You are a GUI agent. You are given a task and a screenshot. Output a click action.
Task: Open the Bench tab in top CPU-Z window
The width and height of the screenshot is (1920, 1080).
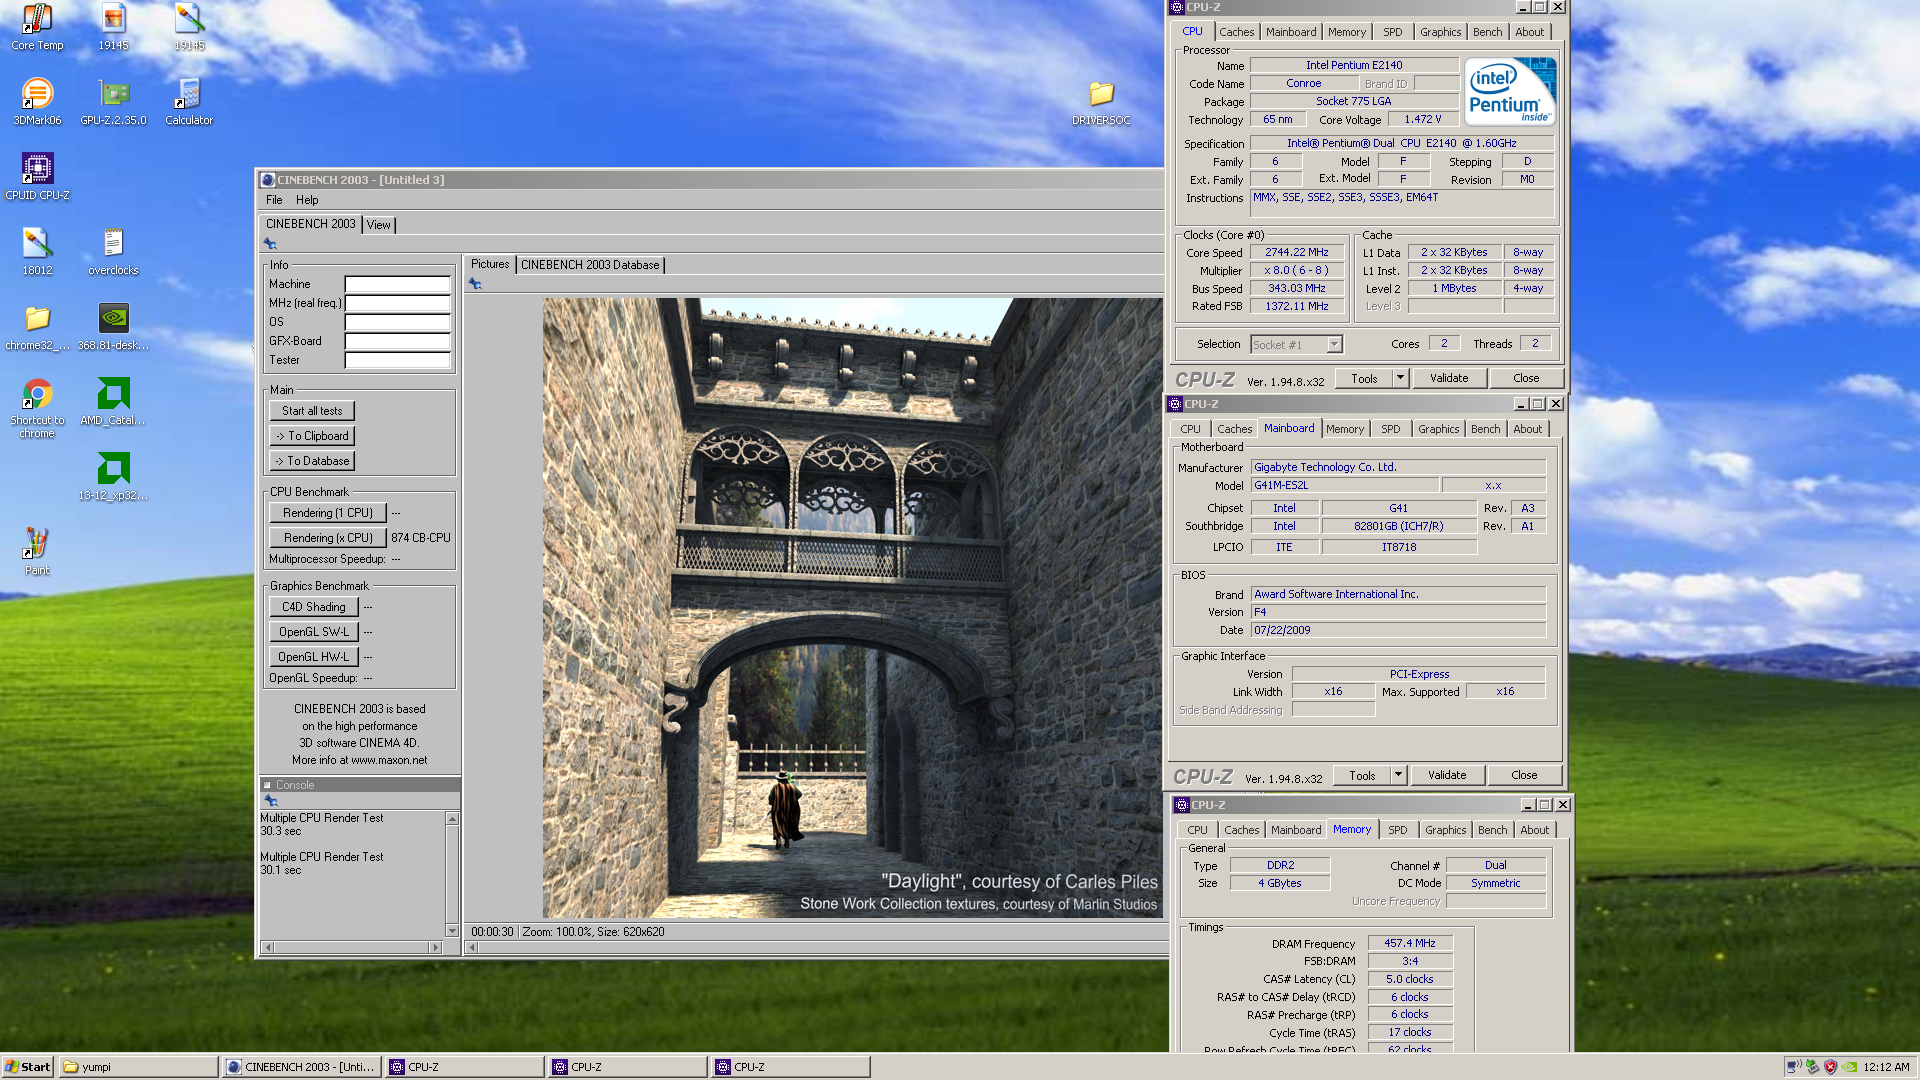click(1487, 32)
